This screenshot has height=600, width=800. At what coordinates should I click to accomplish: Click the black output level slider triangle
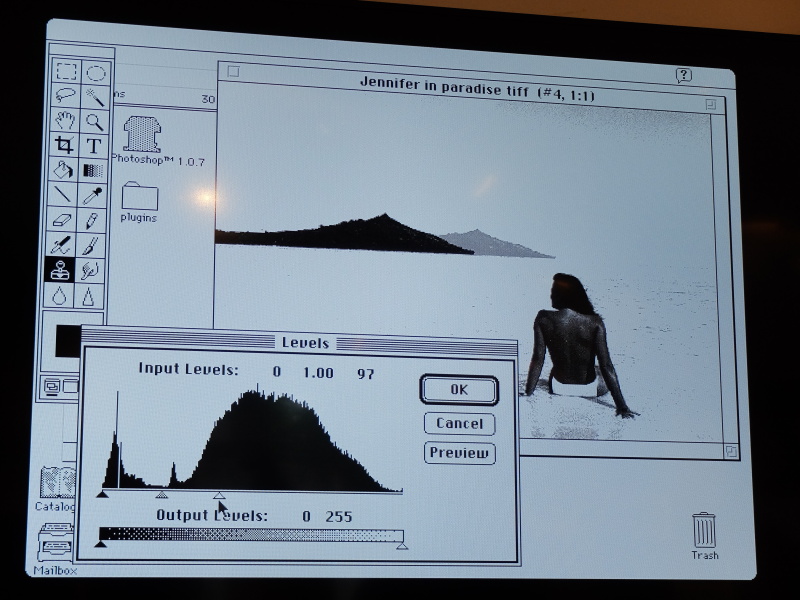point(101,544)
